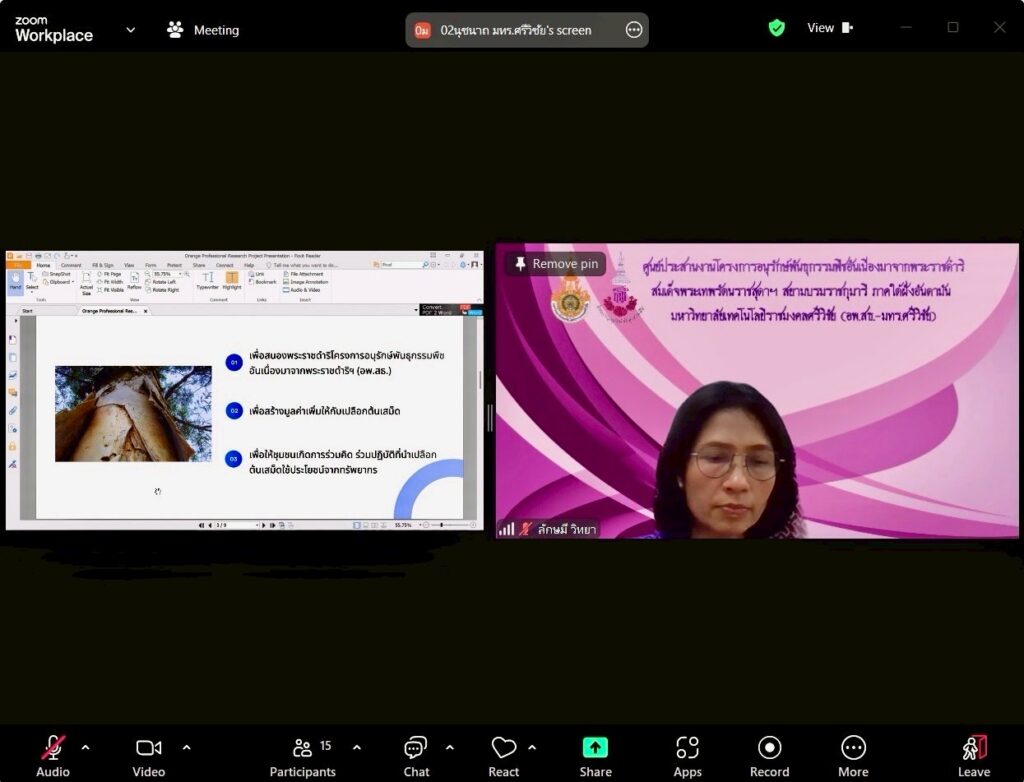Open screen share options ellipsis
The image size is (1024, 782).
point(633,29)
